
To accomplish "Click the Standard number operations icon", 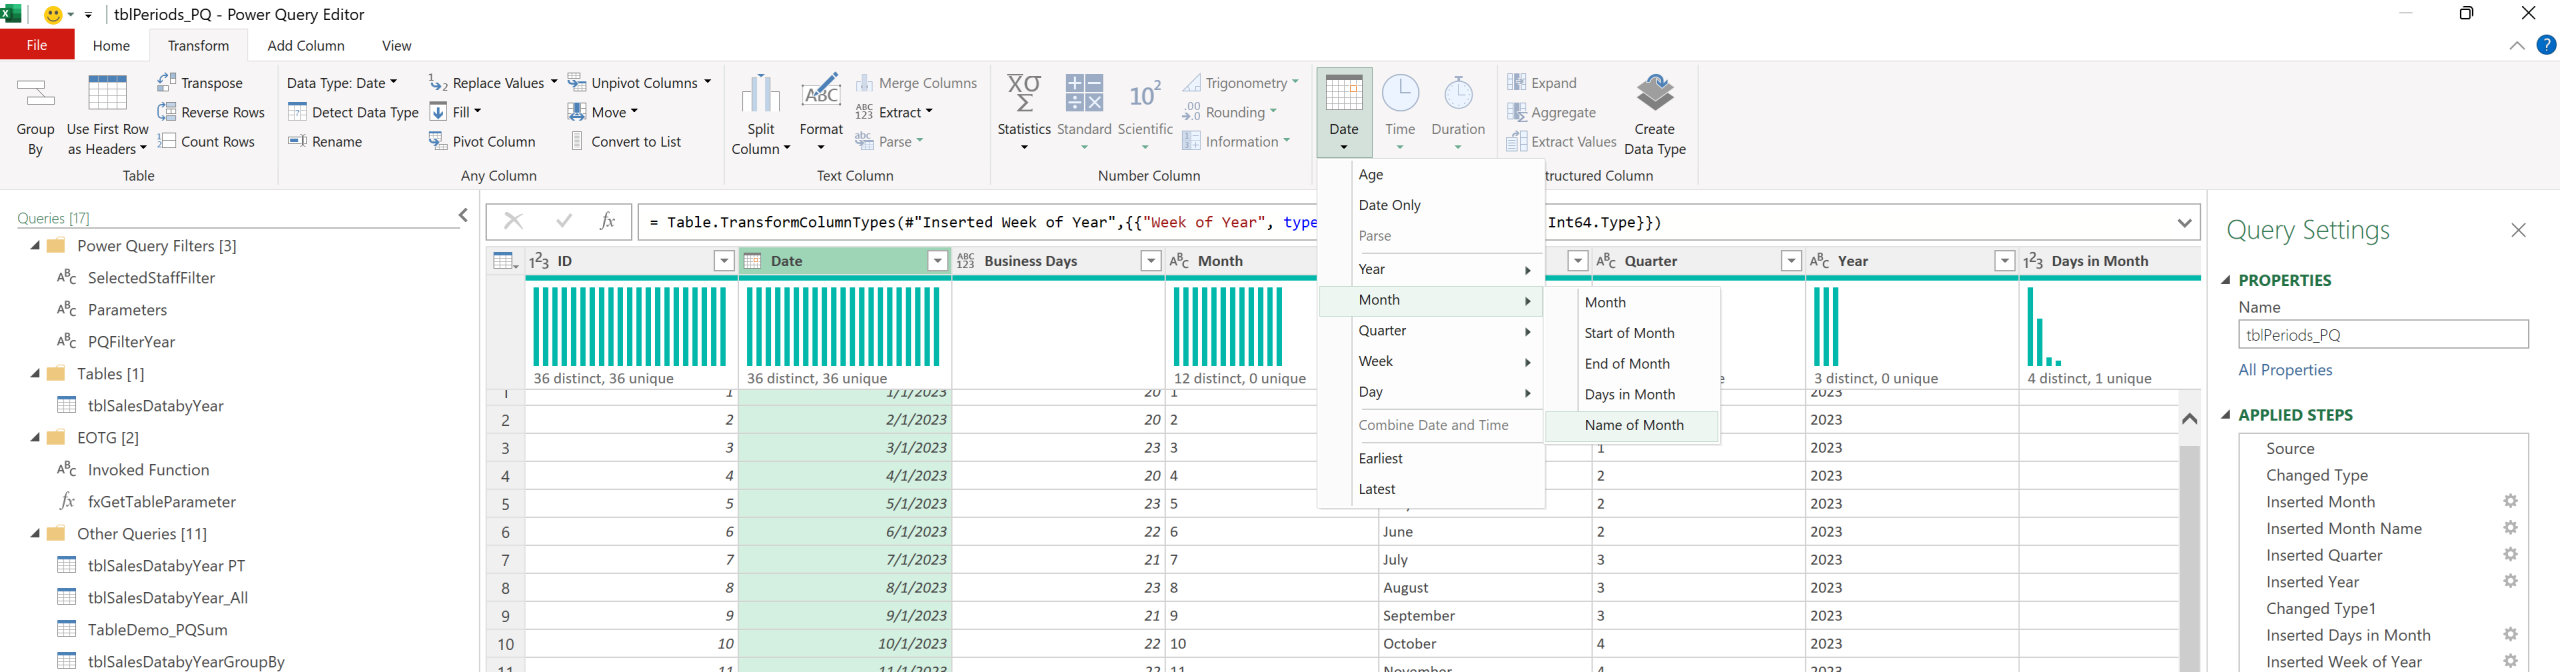I will click(x=1084, y=93).
